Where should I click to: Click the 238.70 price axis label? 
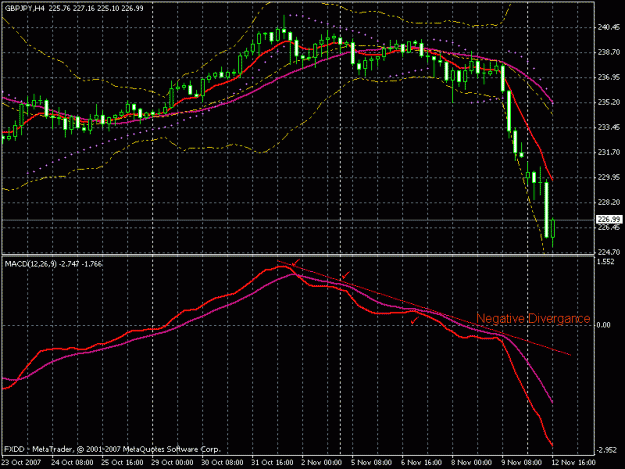tap(609, 52)
